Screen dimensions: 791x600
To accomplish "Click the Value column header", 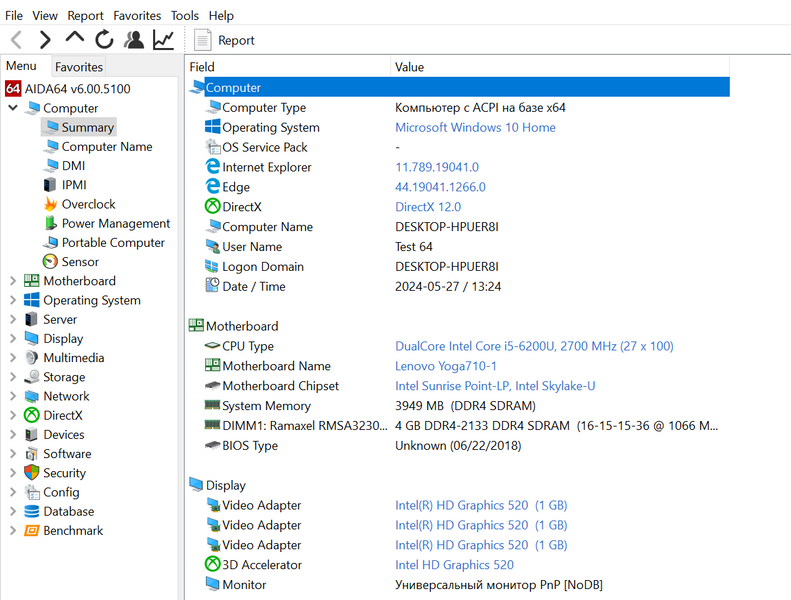I will click(x=560, y=67).
